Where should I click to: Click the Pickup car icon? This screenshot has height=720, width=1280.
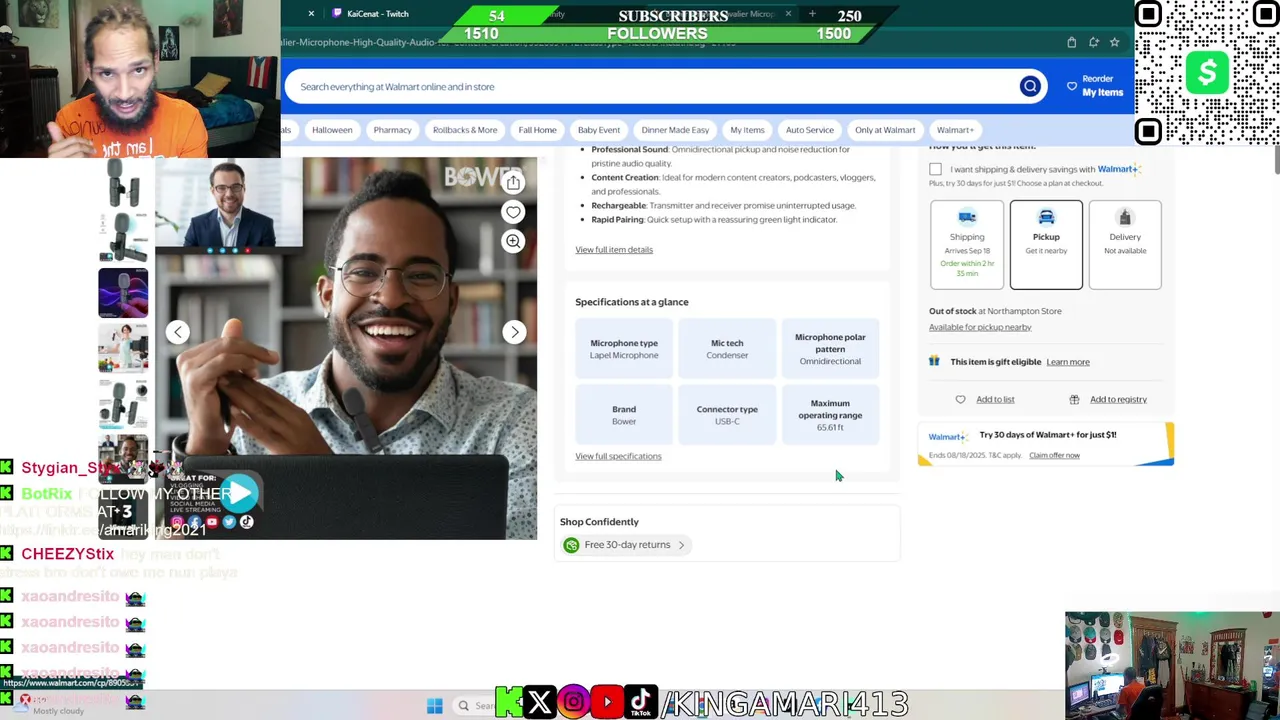click(1046, 217)
